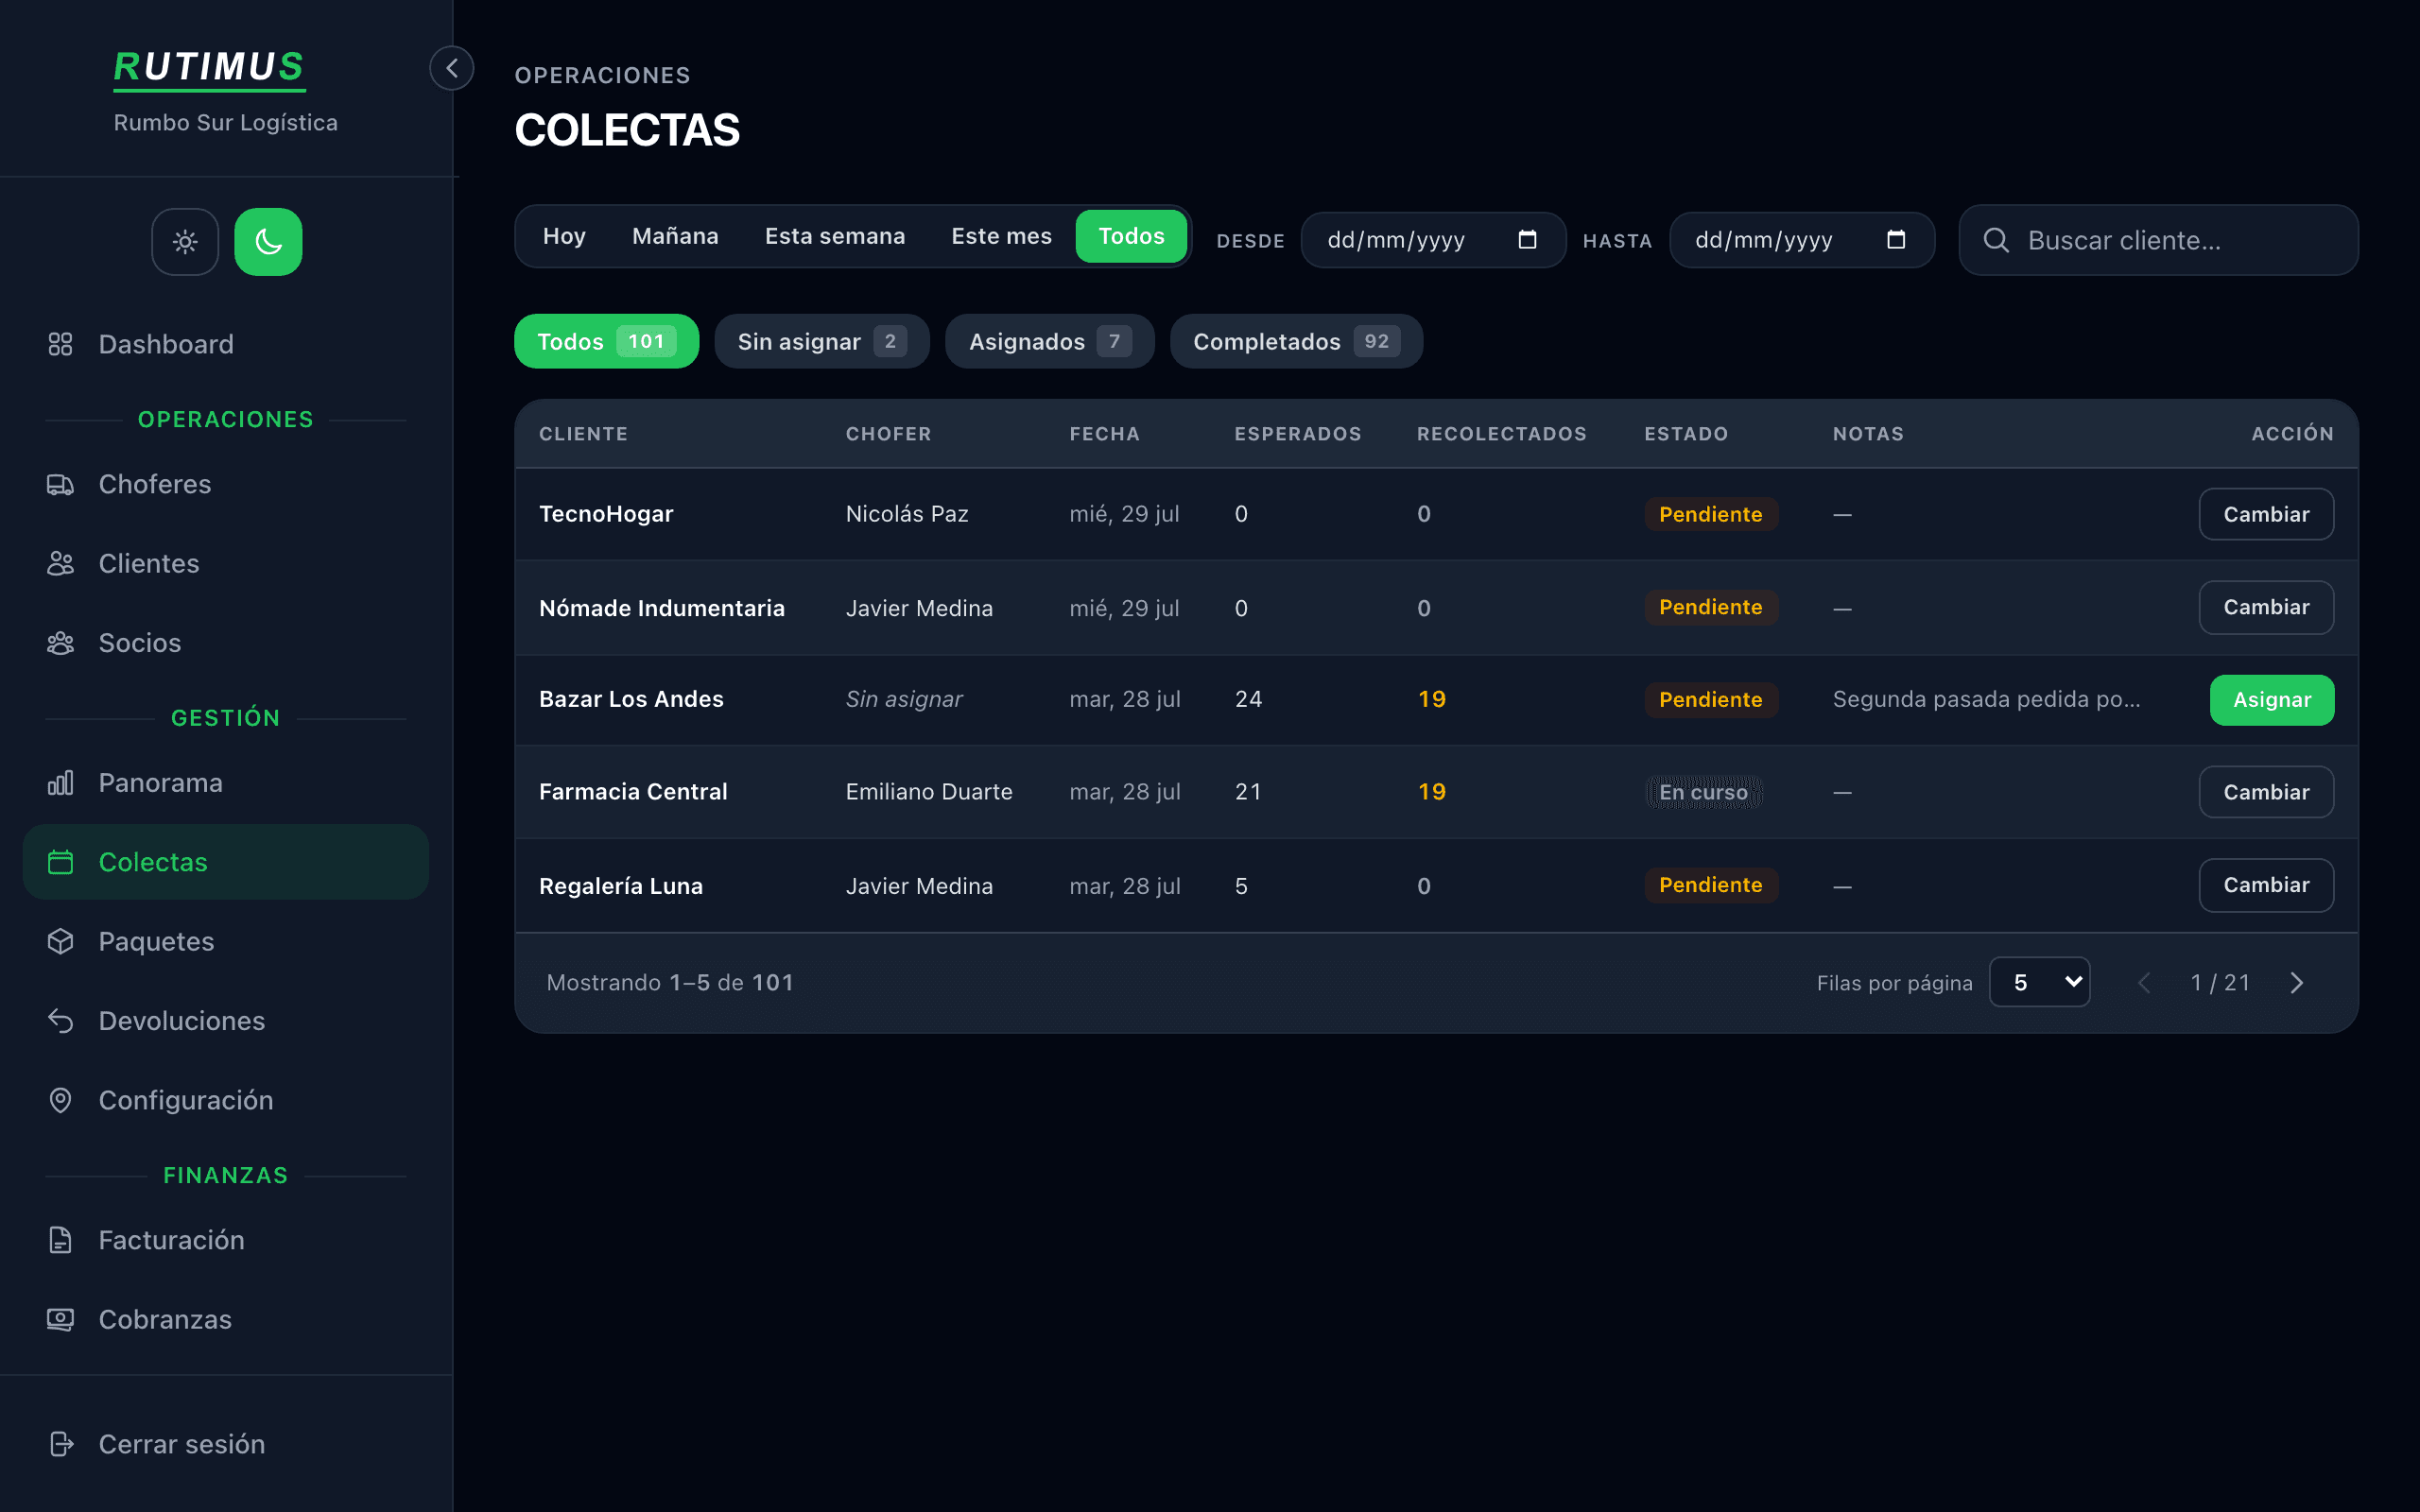This screenshot has width=2420, height=1512.
Task: Open the Desde date calendar picker
Action: click(x=1527, y=239)
